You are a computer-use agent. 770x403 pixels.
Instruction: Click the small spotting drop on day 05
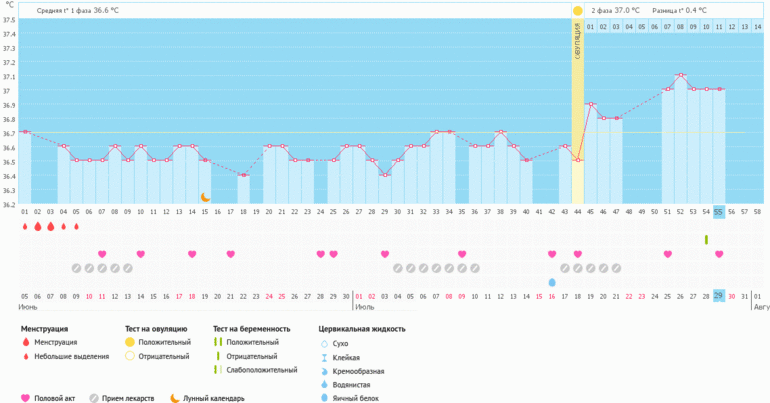coord(76,227)
